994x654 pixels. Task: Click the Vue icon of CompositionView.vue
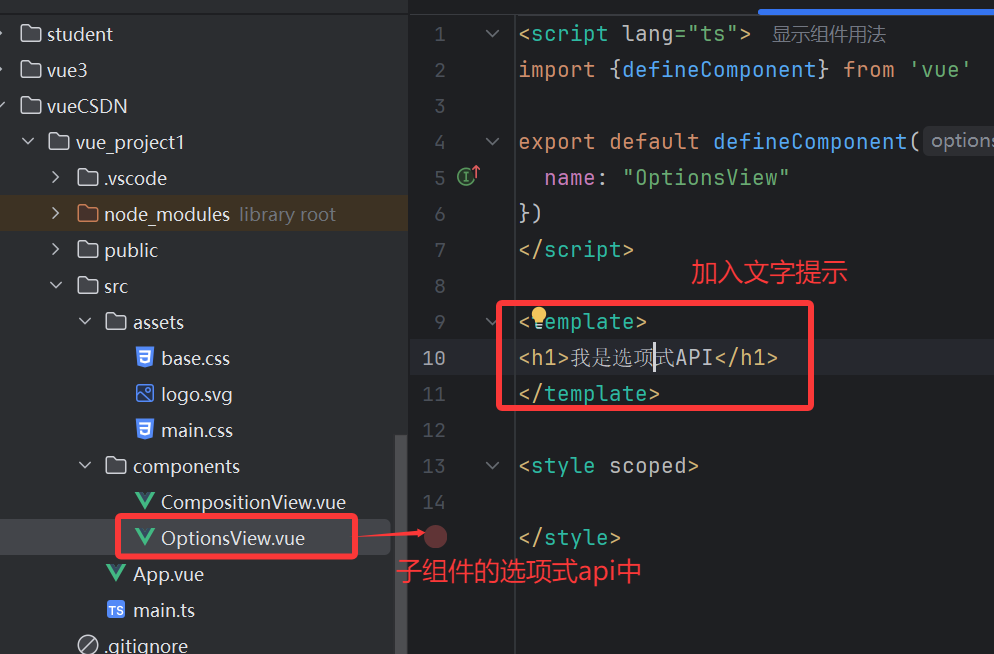click(145, 501)
